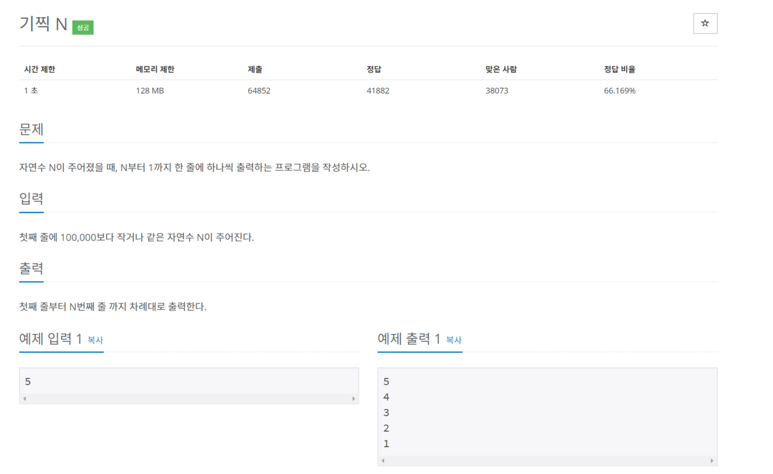The width and height of the screenshot is (773, 474).
Task: Click the line 1 in sample output
Action: tap(386, 443)
